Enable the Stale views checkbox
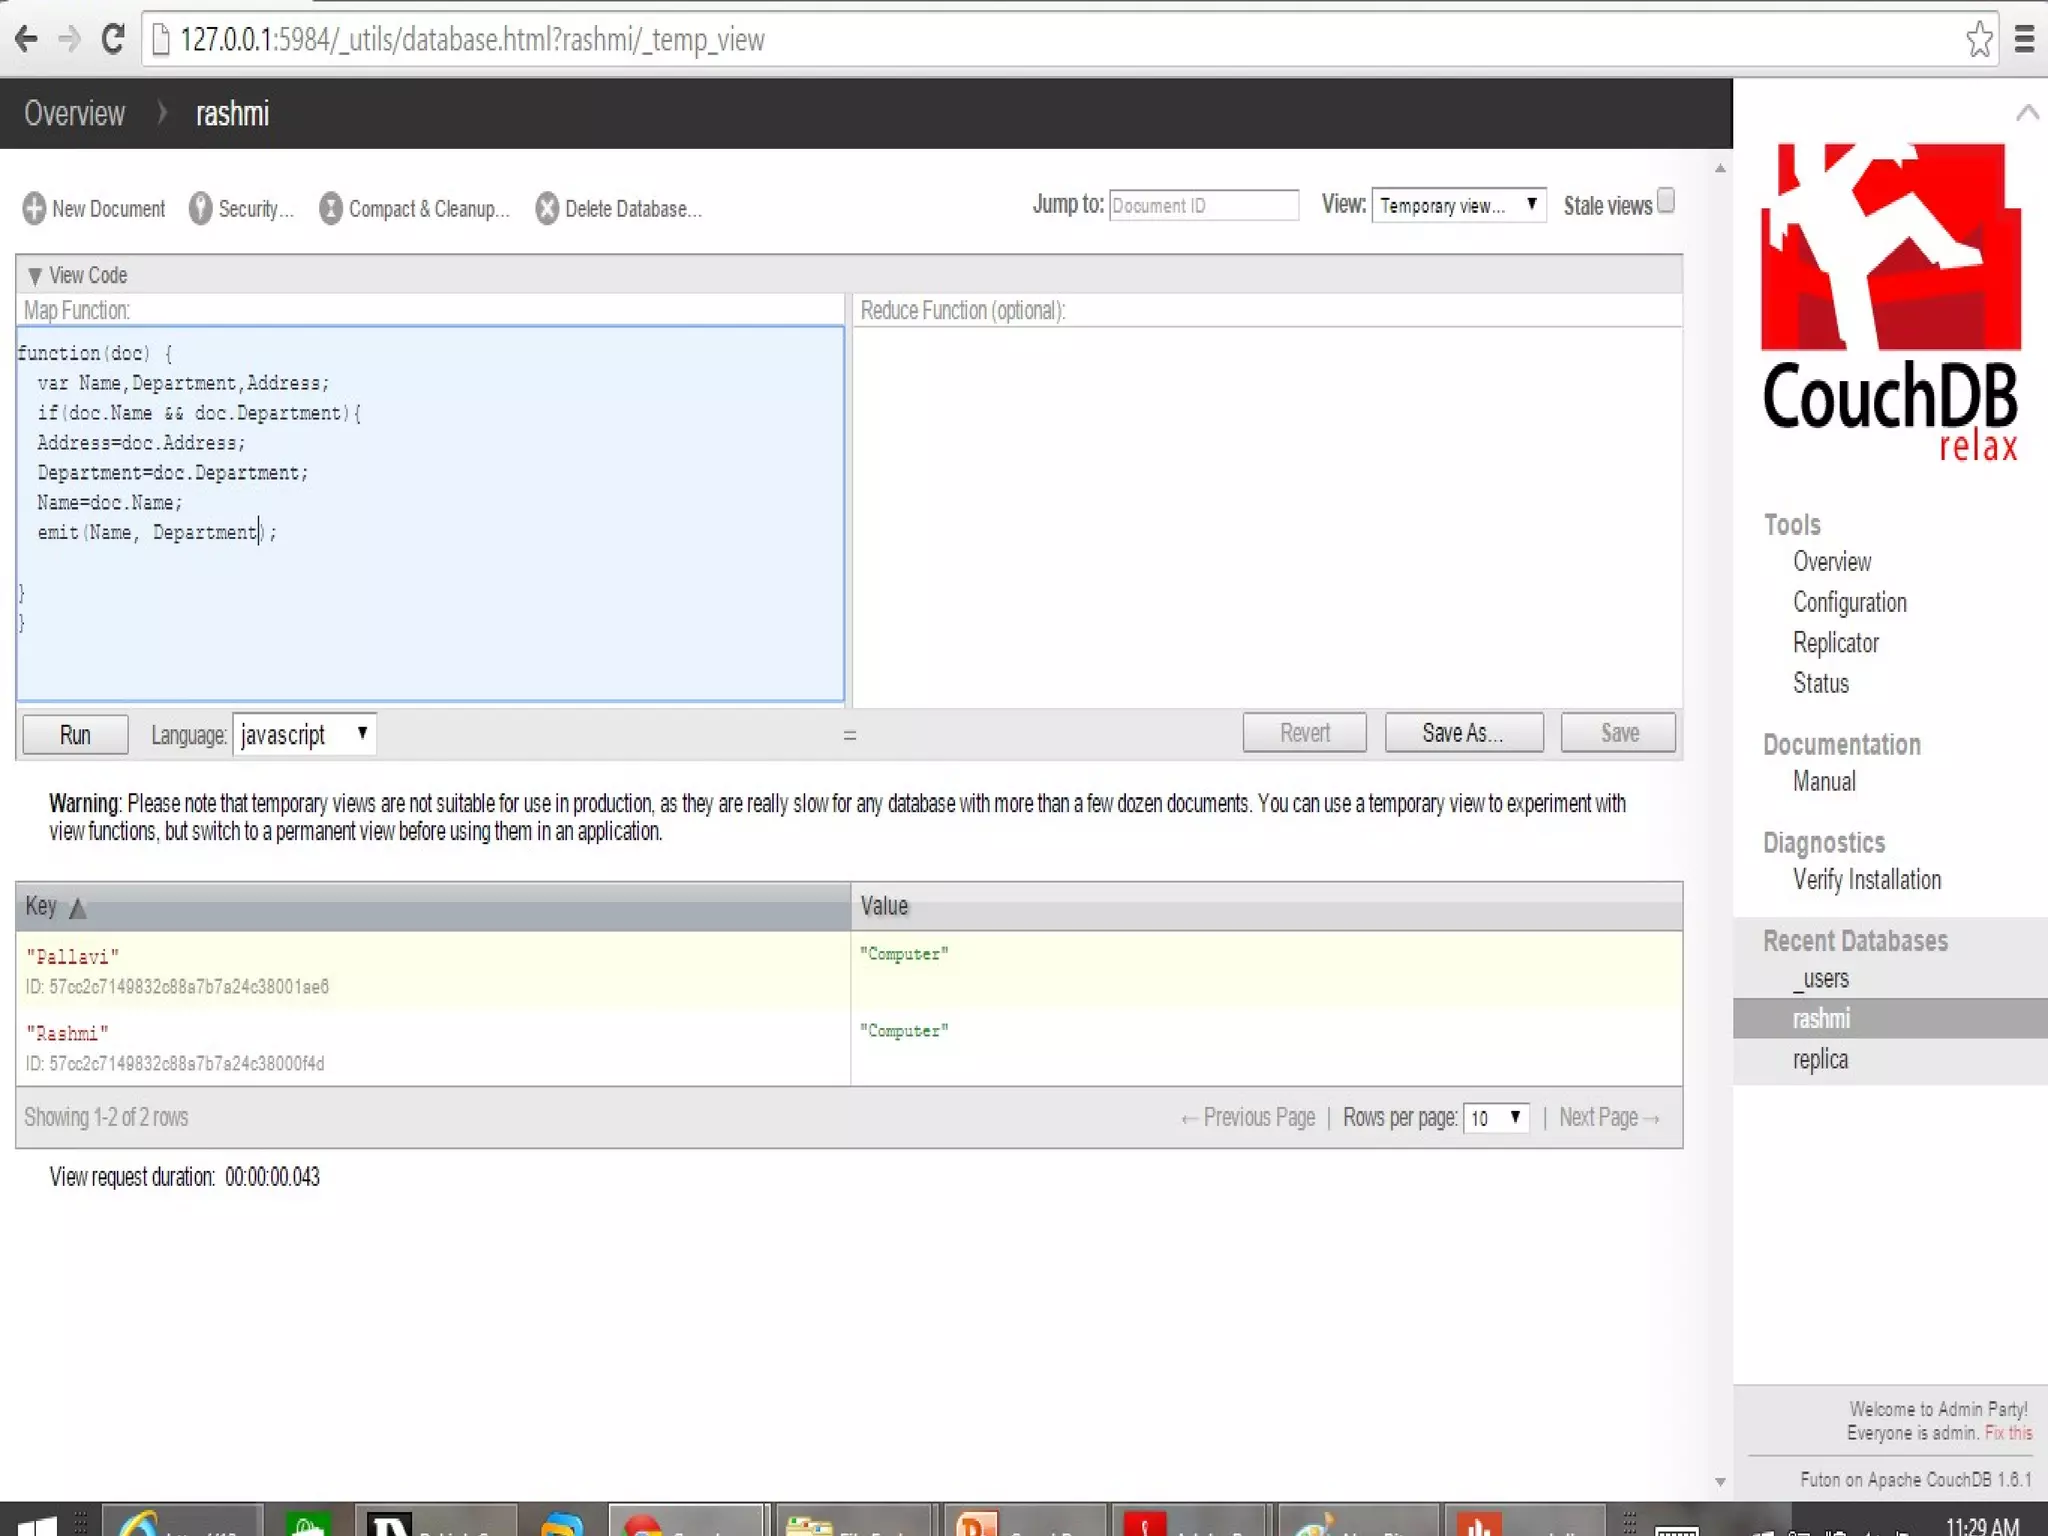The height and width of the screenshot is (1536, 2048). tap(1666, 200)
